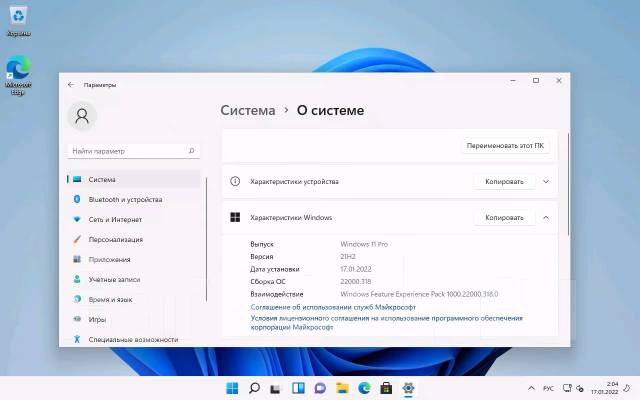Select Сеть и Интернет in the sidebar

134,219
